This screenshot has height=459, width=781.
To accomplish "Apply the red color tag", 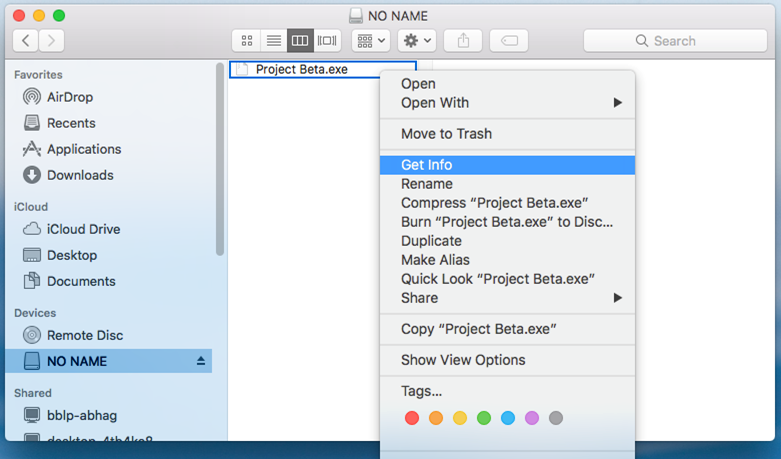I will pos(412,418).
